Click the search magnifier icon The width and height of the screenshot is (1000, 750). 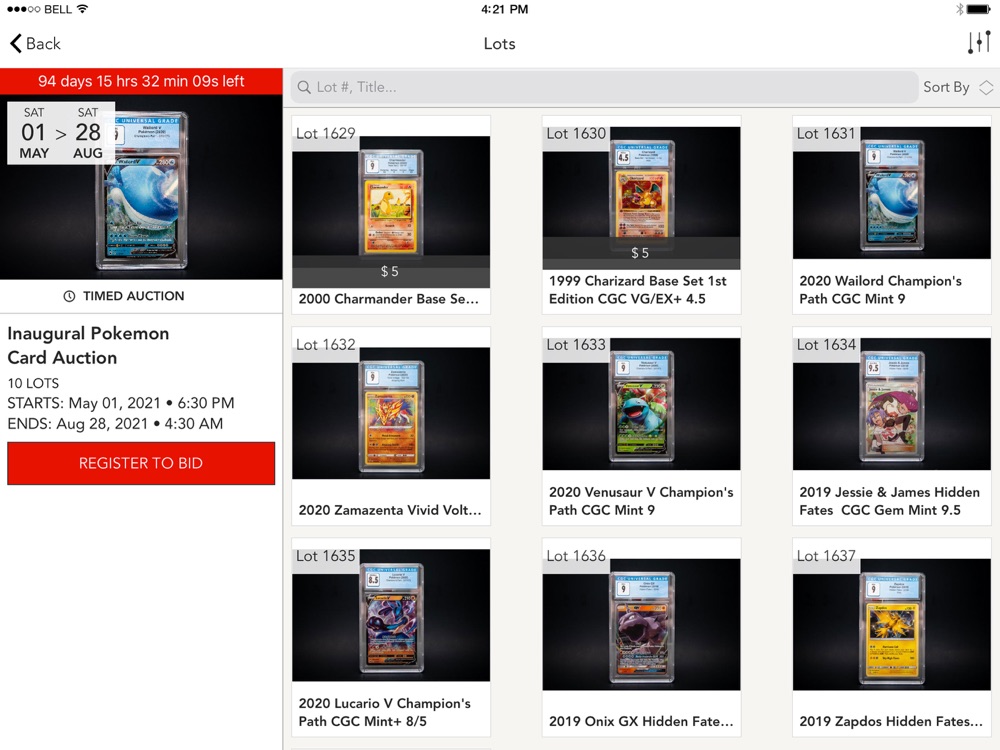point(304,87)
